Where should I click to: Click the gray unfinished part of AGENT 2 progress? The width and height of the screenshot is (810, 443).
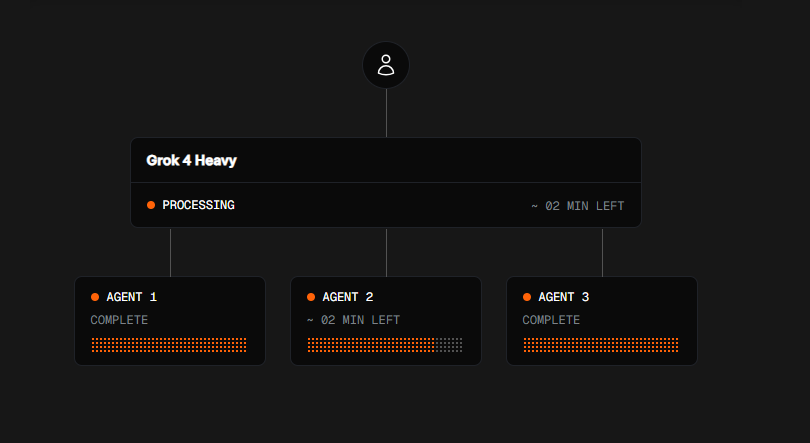[x=449, y=345]
